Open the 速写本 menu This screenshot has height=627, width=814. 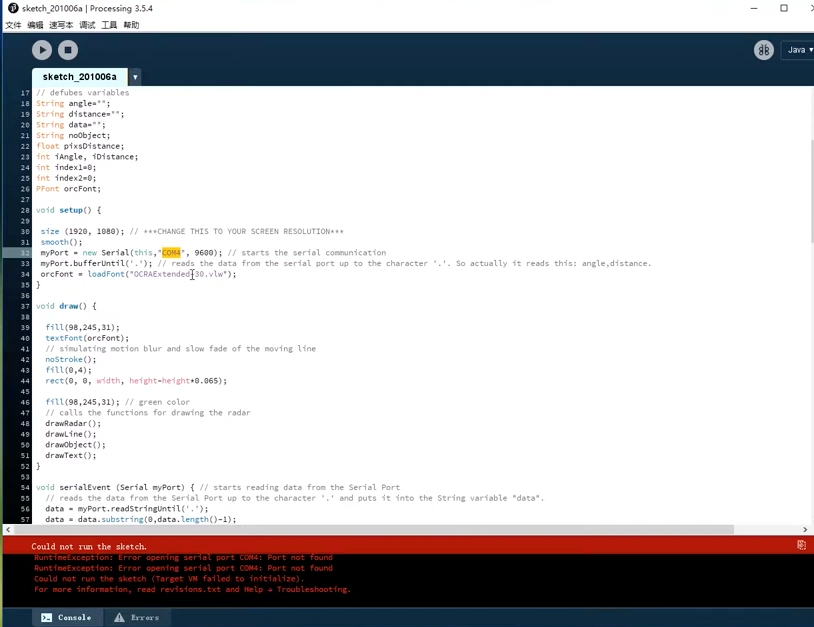coord(61,25)
